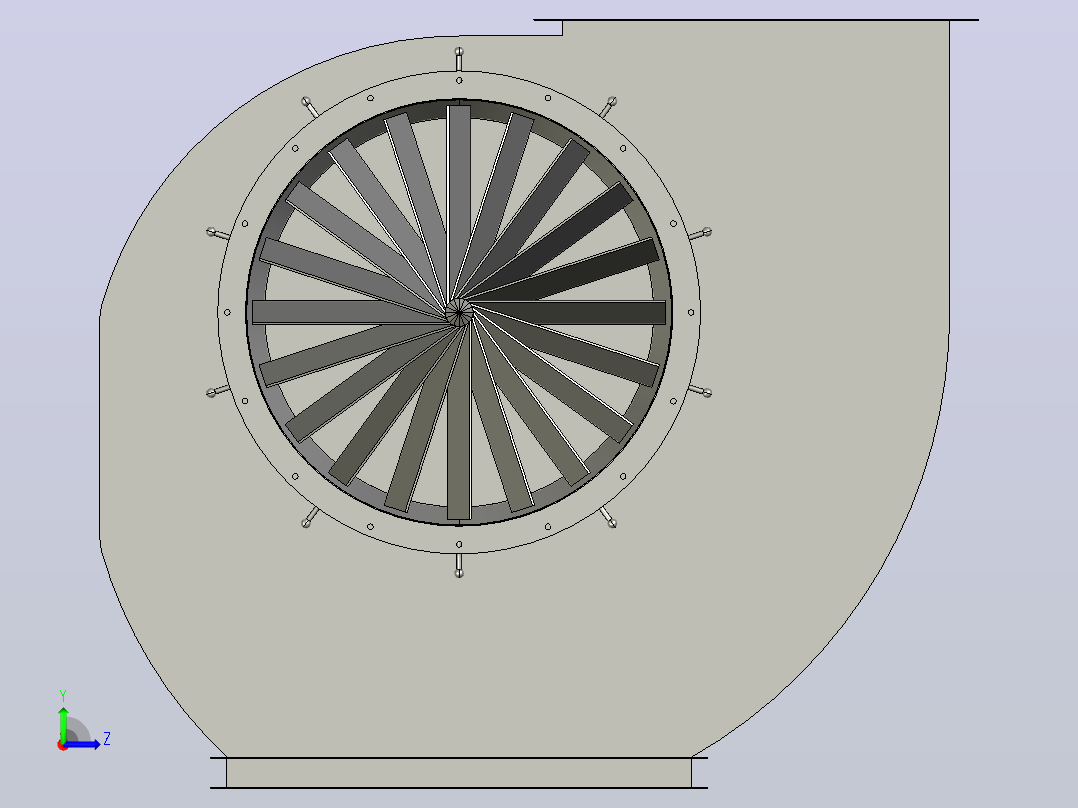The height and width of the screenshot is (808, 1078).
Task: Select the top small hole on the inlet ring
Action: (459, 80)
